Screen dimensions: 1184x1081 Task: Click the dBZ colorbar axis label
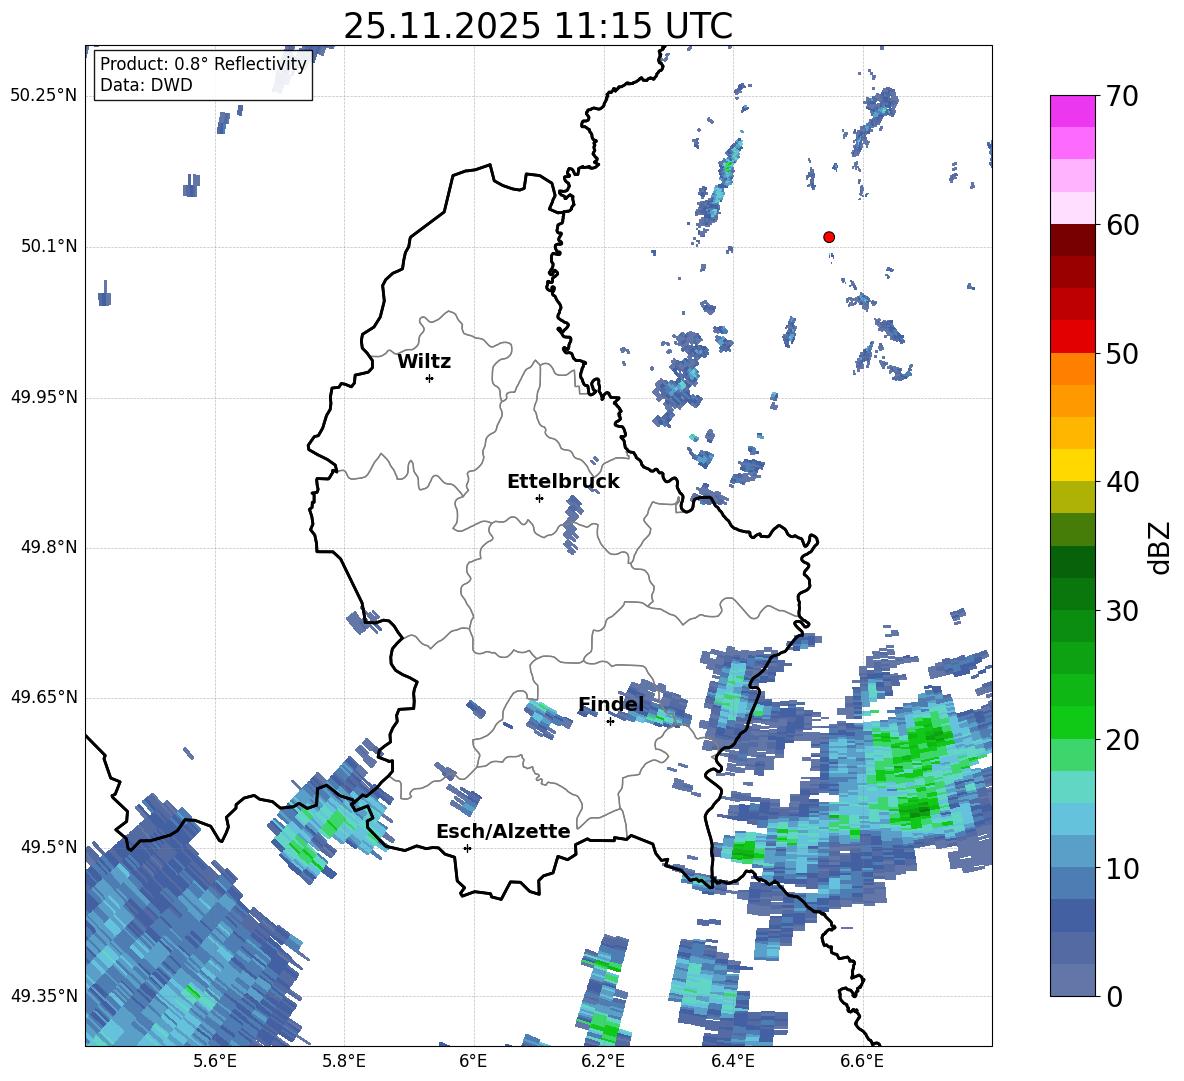coord(1159,547)
